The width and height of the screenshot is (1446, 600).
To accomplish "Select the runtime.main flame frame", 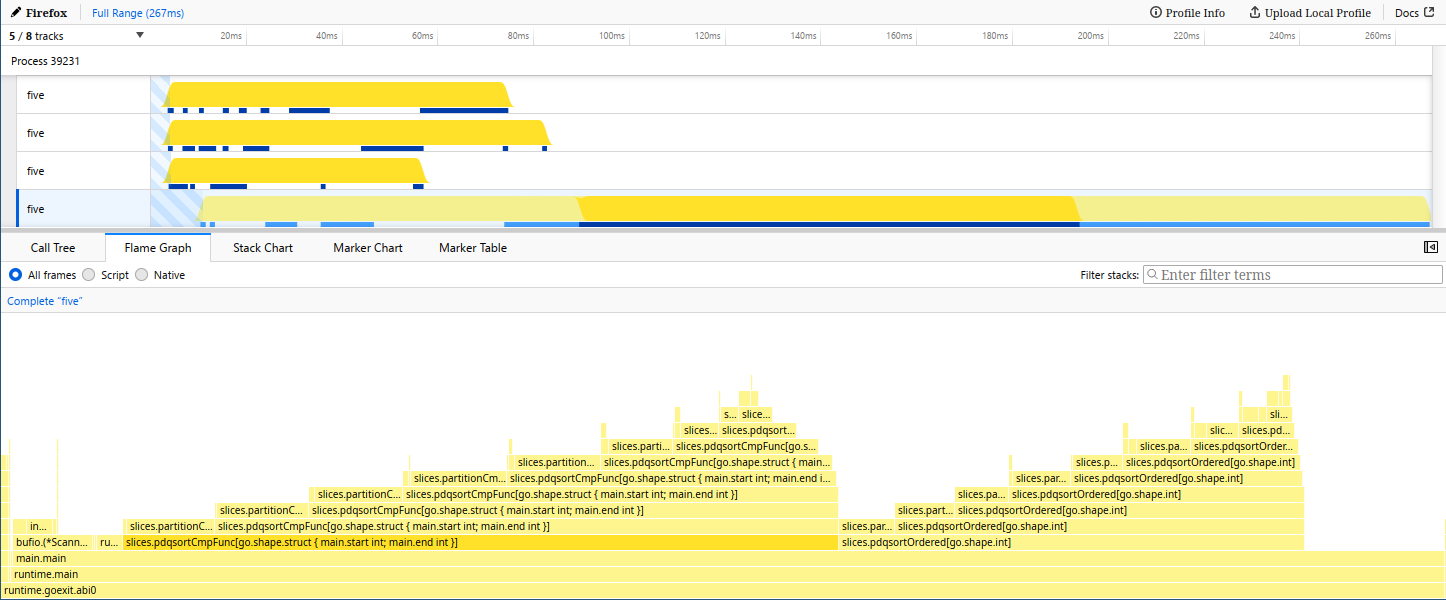I will point(727,574).
